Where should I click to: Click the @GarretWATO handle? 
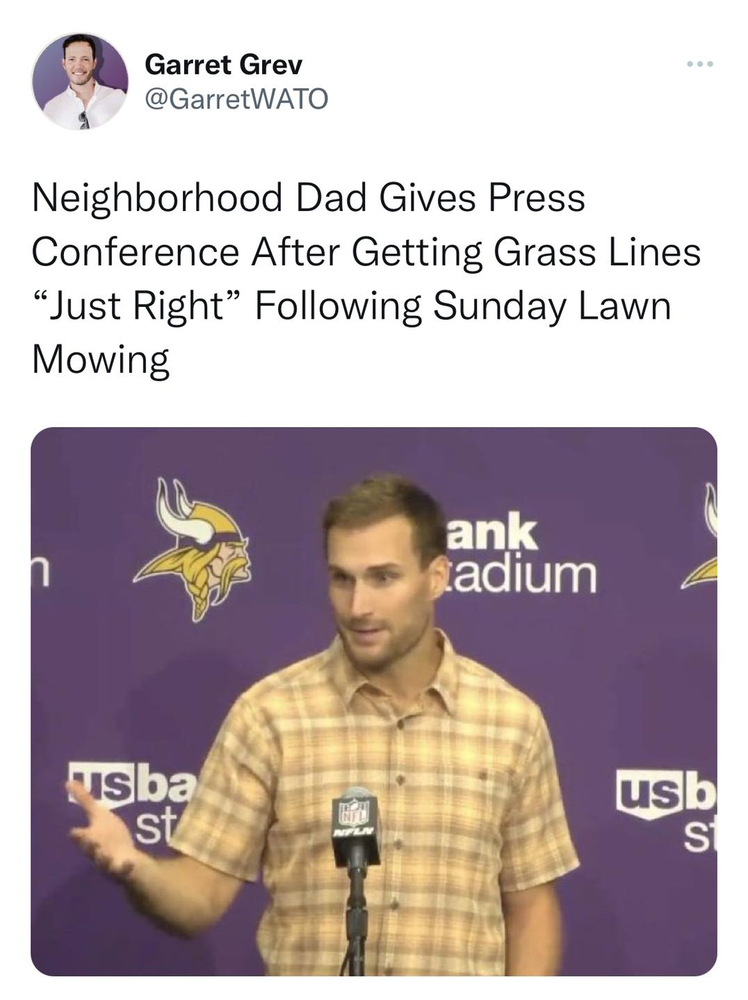(236, 99)
